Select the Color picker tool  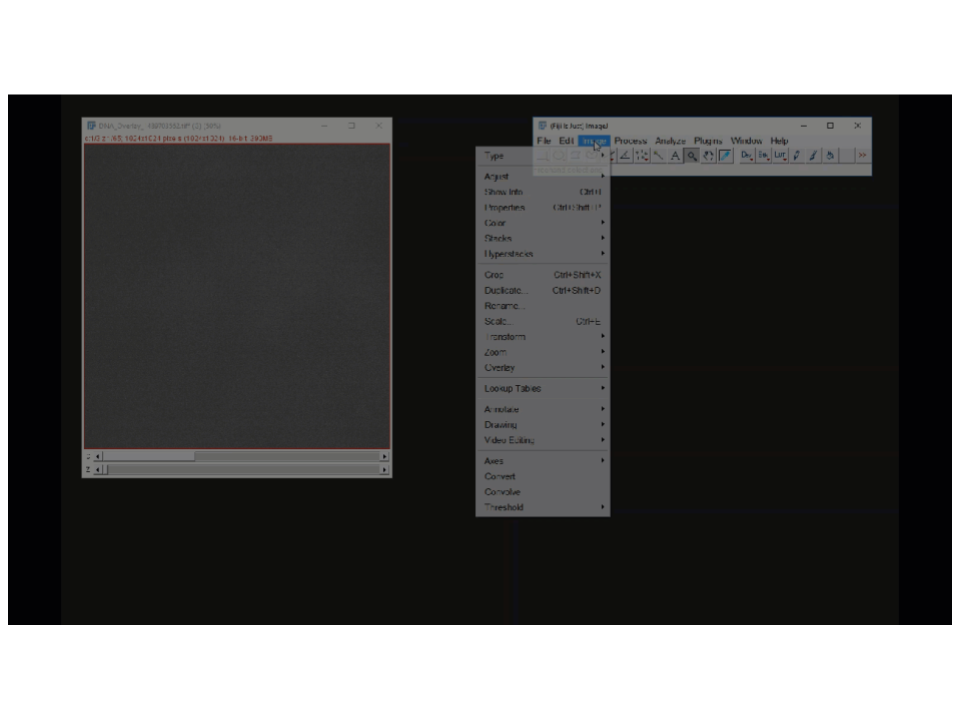point(725,156)
